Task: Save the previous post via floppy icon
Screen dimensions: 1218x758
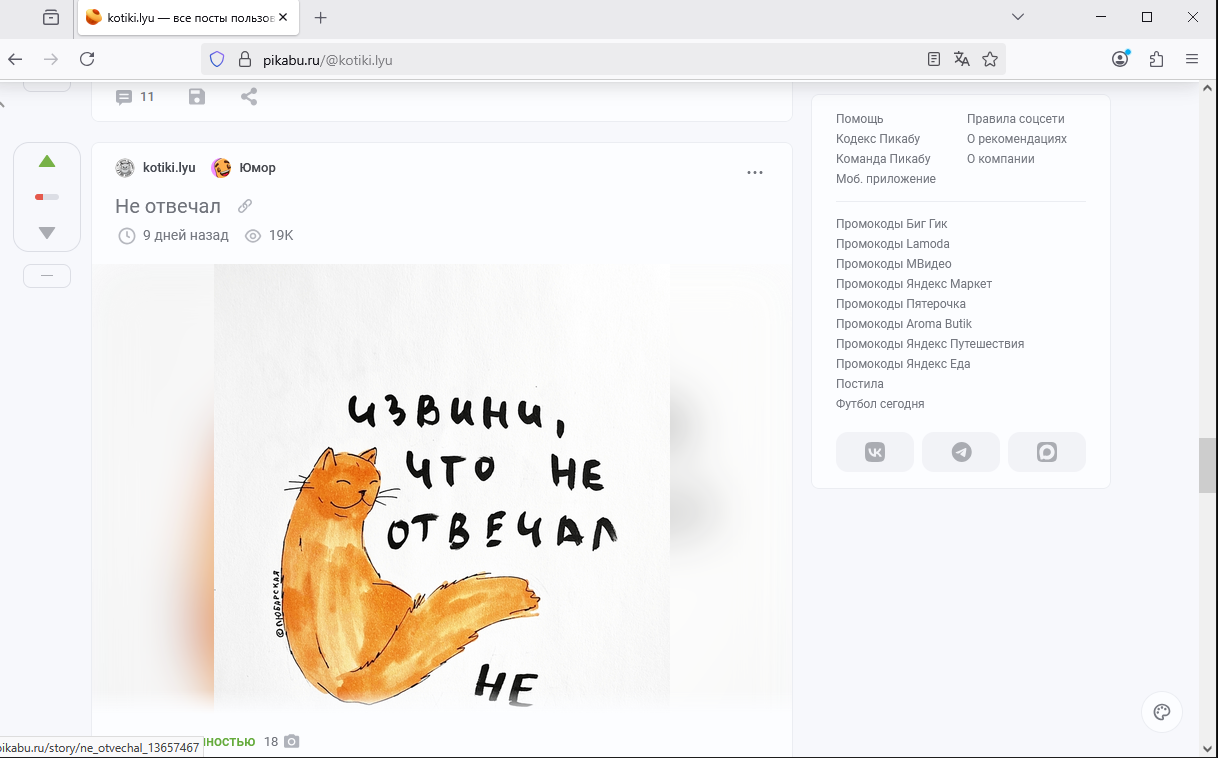Action: coord(197,97)
